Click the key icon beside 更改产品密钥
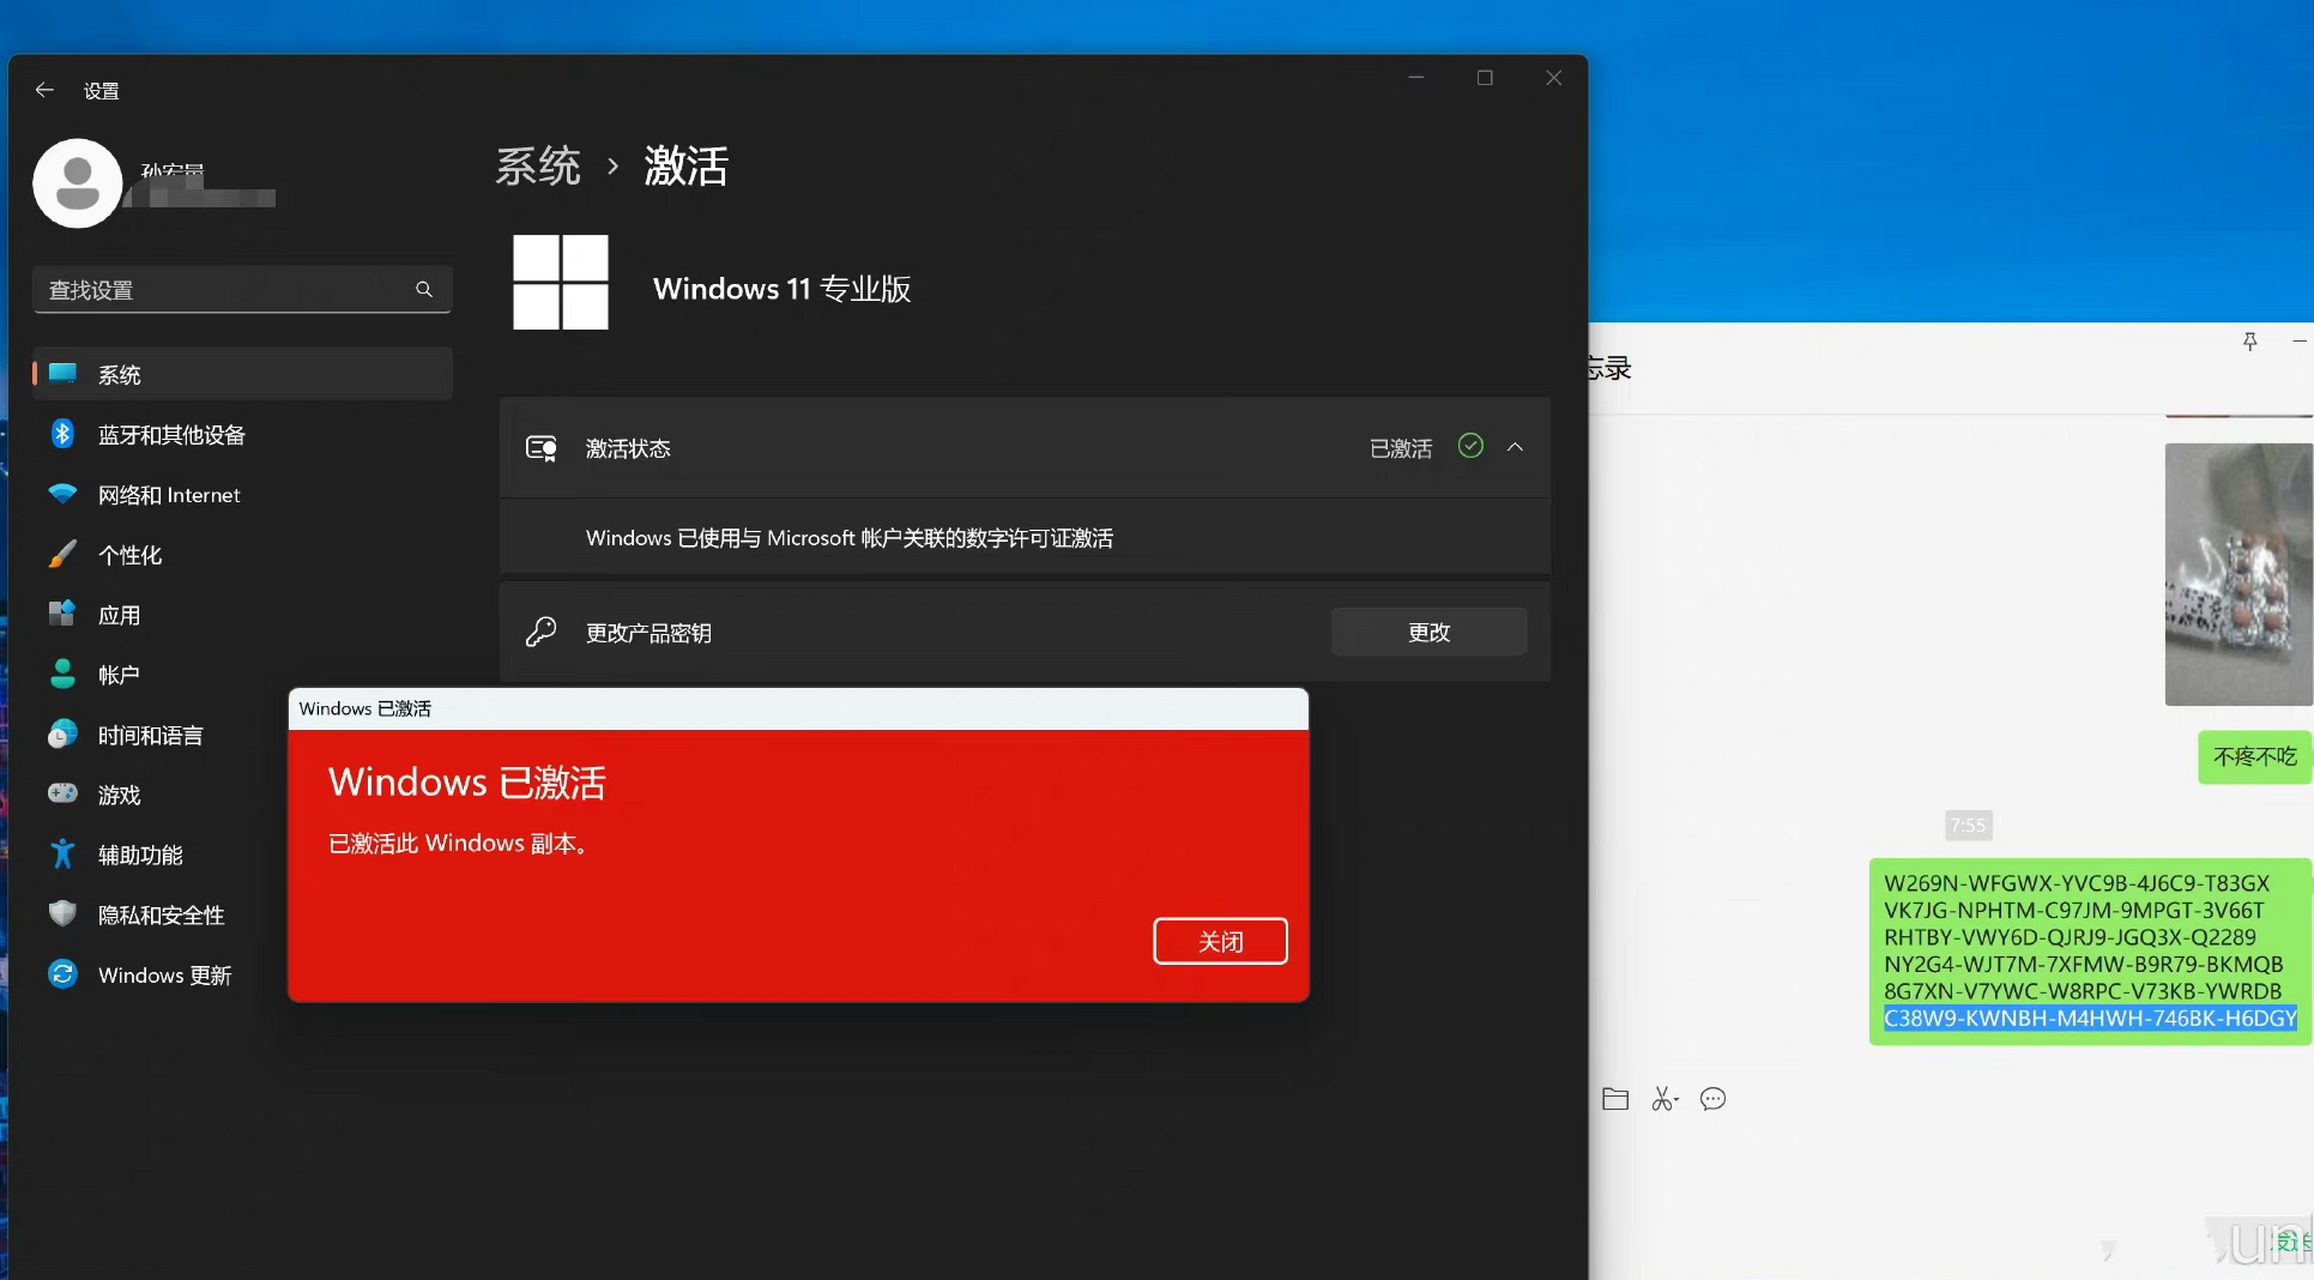 click(x=541, y=632)
